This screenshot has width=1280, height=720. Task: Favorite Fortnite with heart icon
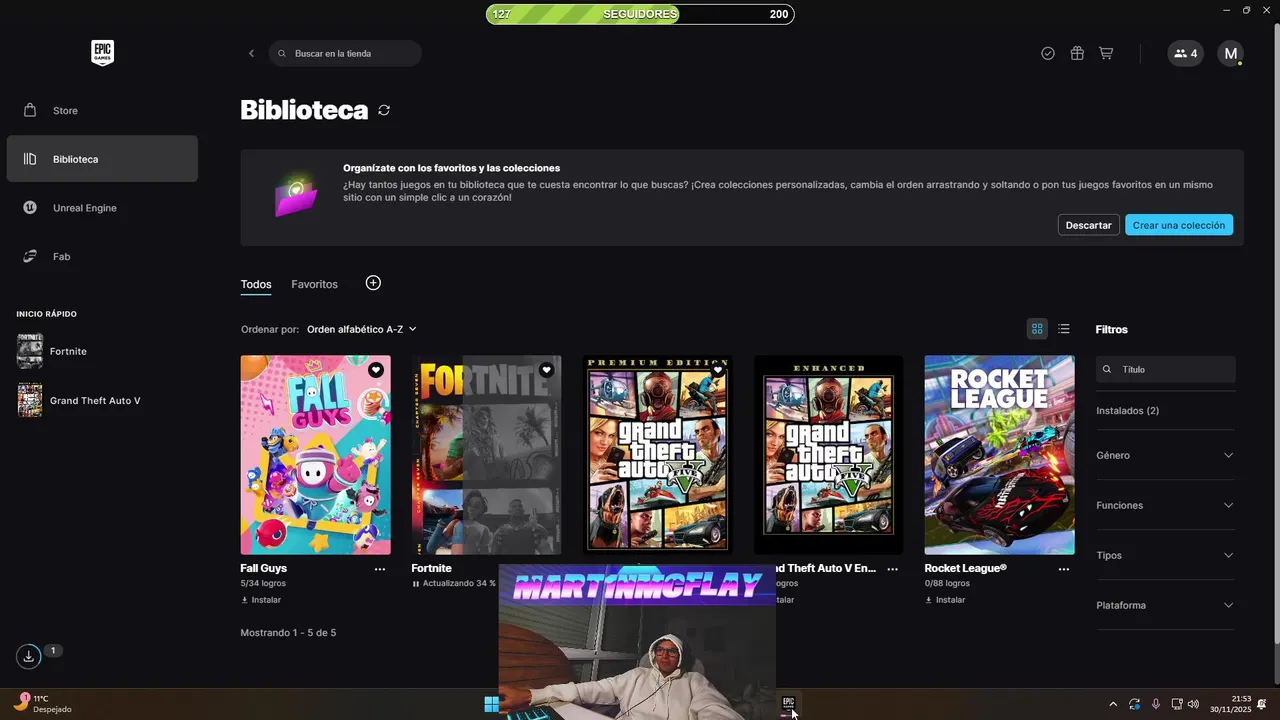pos(546,370)
